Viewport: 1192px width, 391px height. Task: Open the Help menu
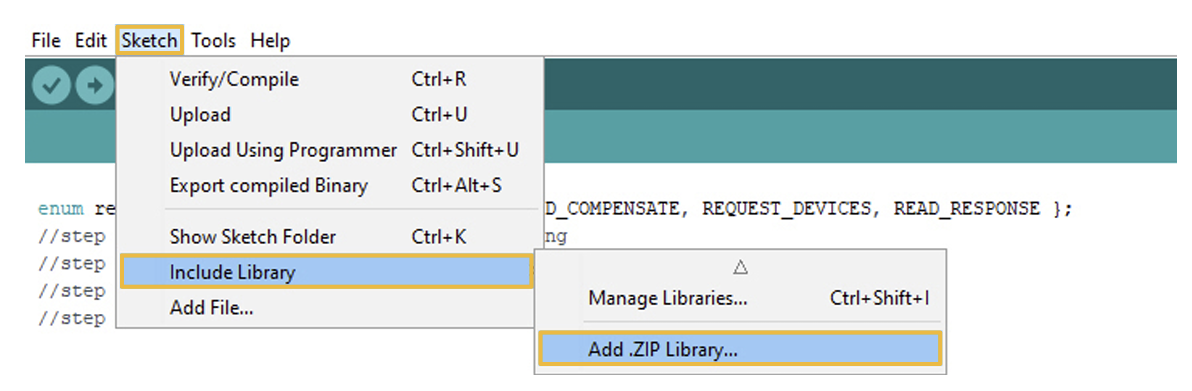click(x=271, y=40)
